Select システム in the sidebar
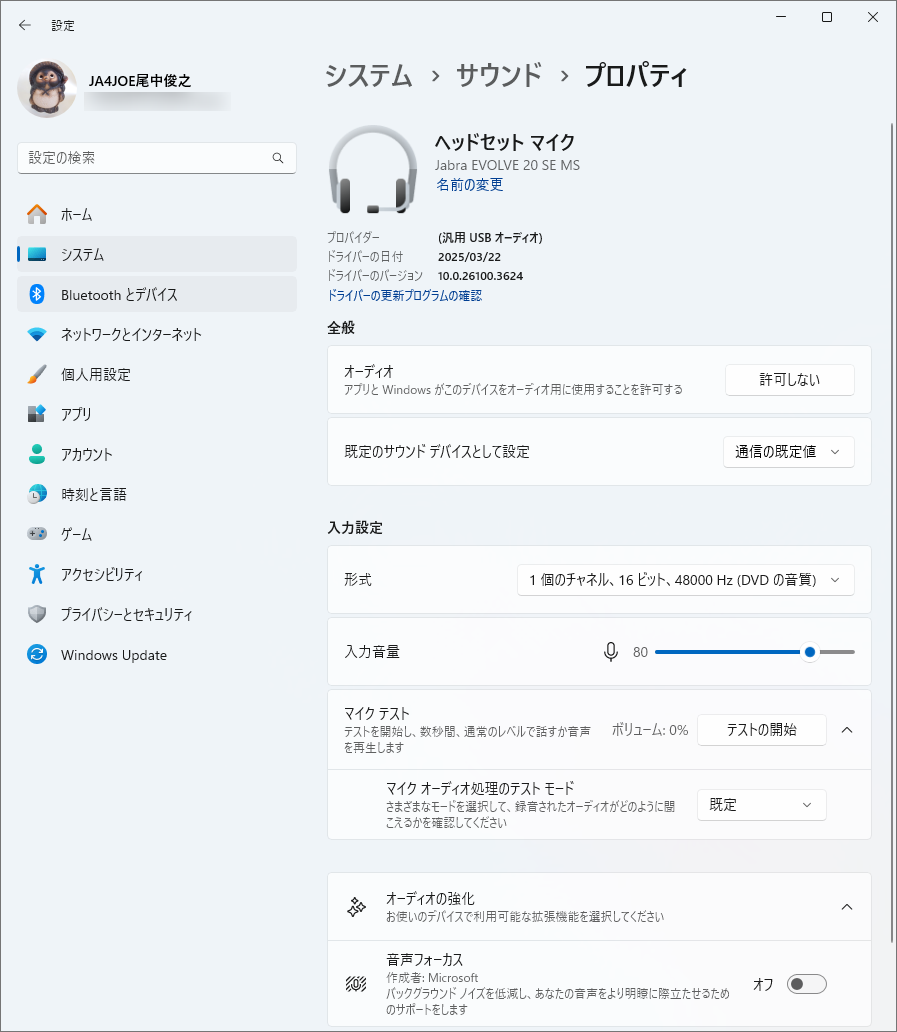Viewport: 897px width, 1032px height. (157, 255)
